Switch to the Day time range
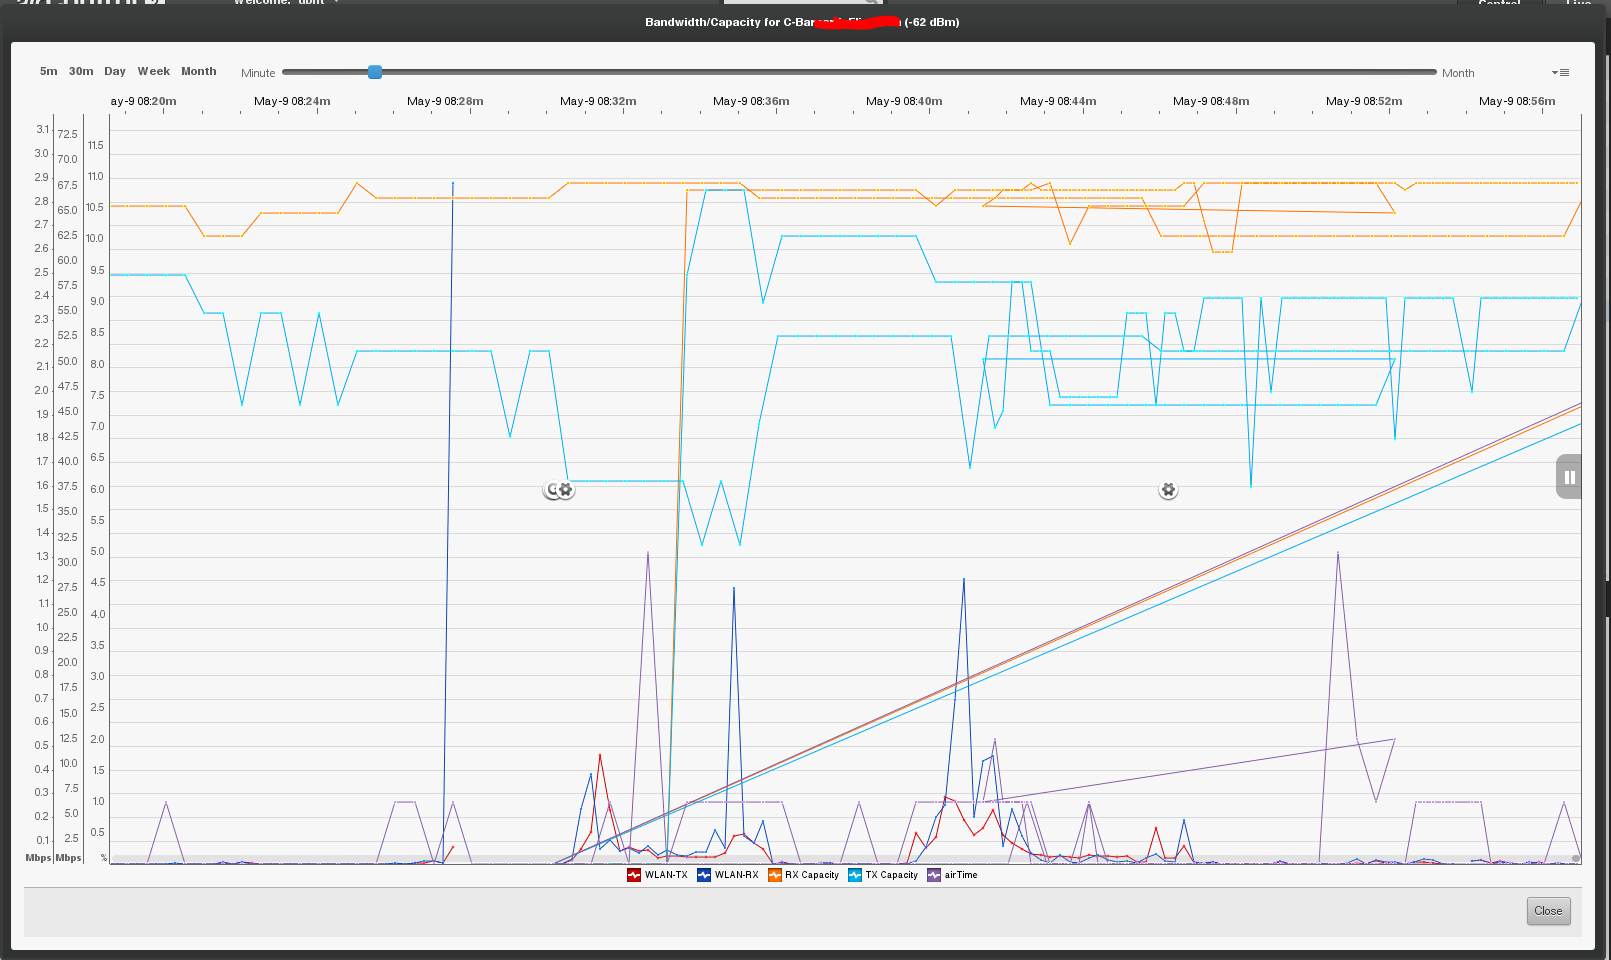1611x960 pixels. tap(115, 72)
